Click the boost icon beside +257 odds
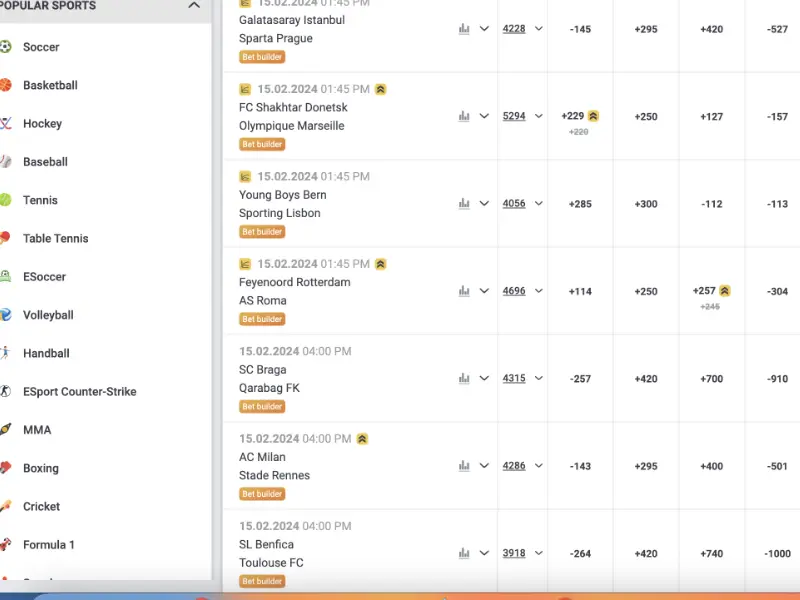Image resolution: width=800 pixels, height=600 pixels. point(724,291)
